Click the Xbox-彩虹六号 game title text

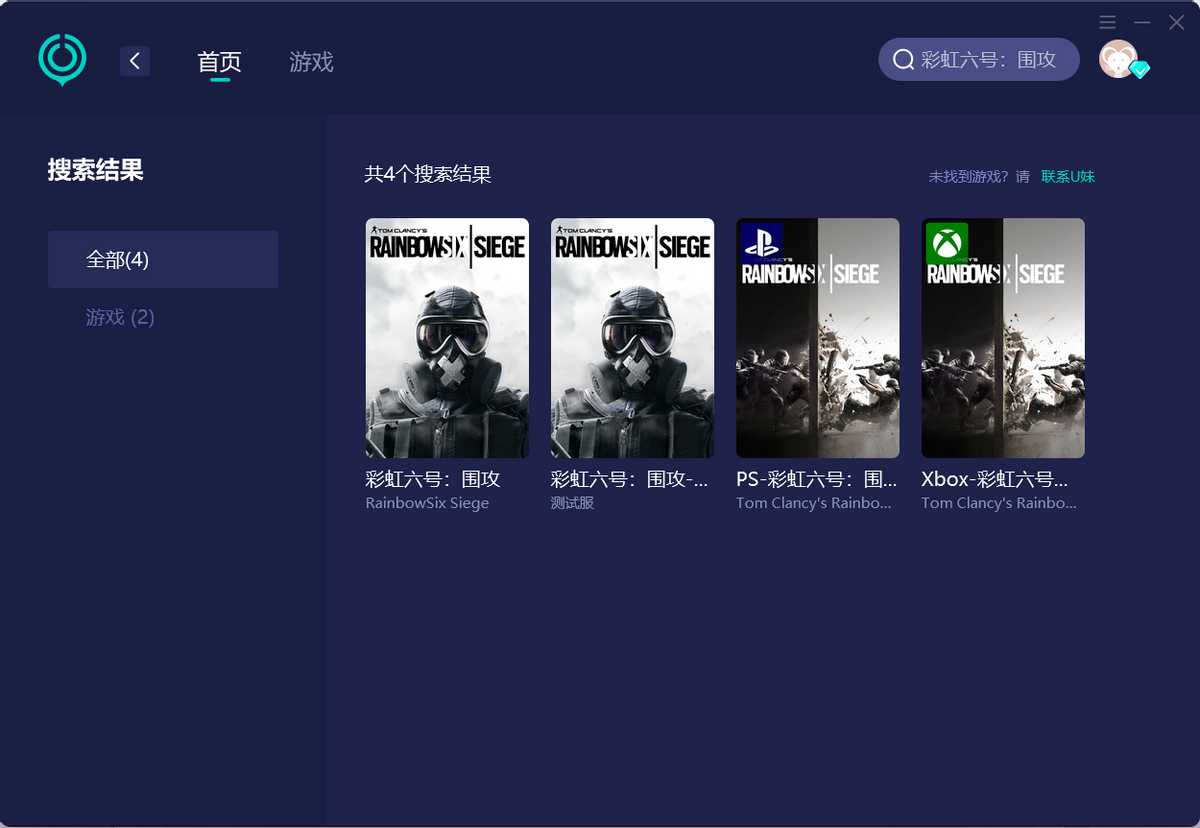pyautogui.click(x=994, y=479)
